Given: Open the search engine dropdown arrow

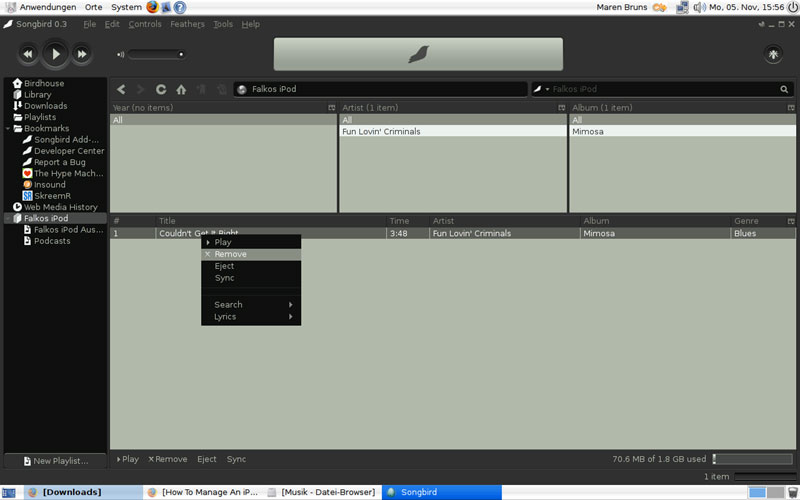Looking at the screenshot, I should [x=547, y=89].
